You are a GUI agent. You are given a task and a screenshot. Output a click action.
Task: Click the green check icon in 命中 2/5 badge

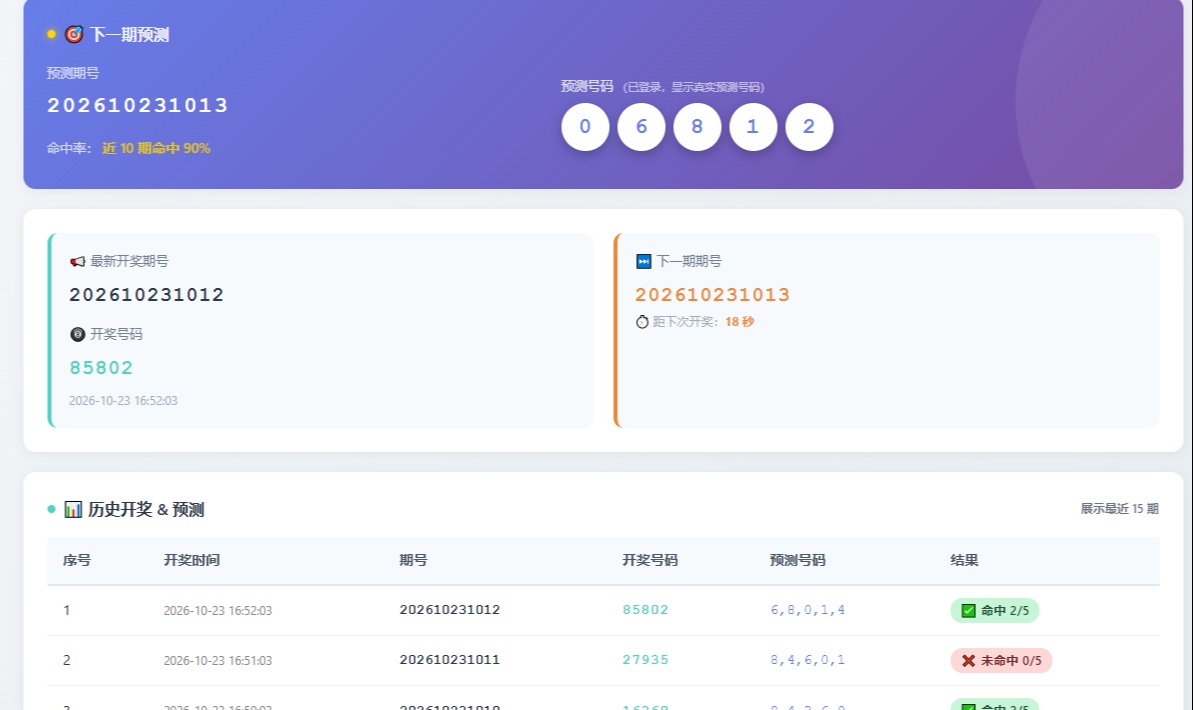click(969, 610)
